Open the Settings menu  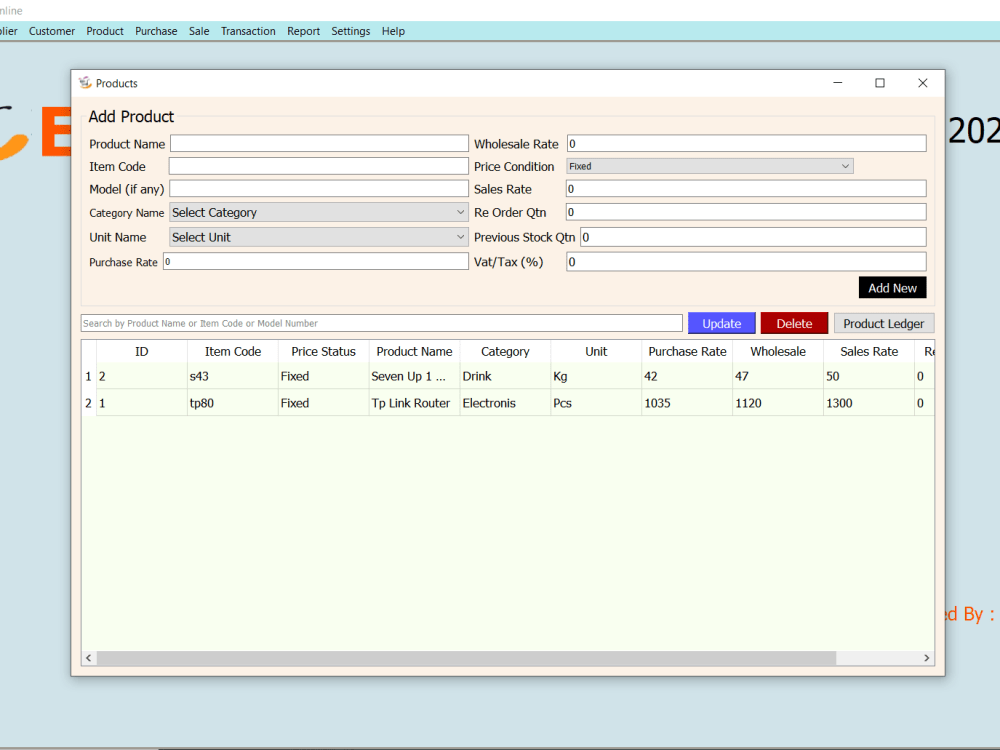tap(350, 31)
